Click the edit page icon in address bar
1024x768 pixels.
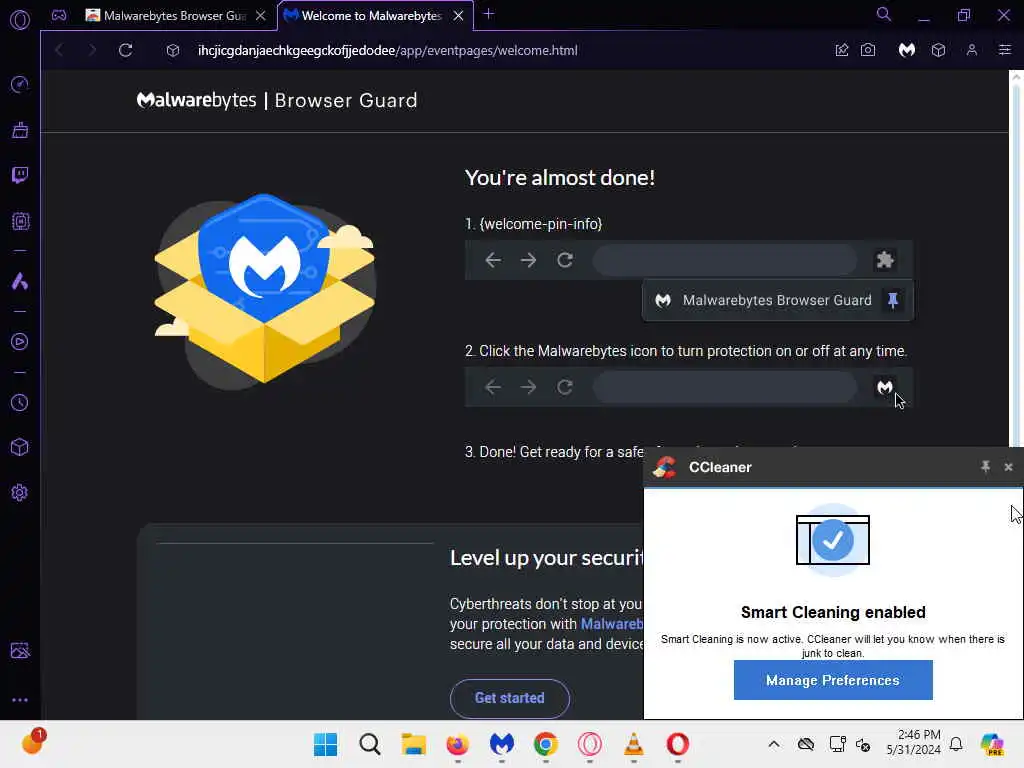click(x=842, y=50)
